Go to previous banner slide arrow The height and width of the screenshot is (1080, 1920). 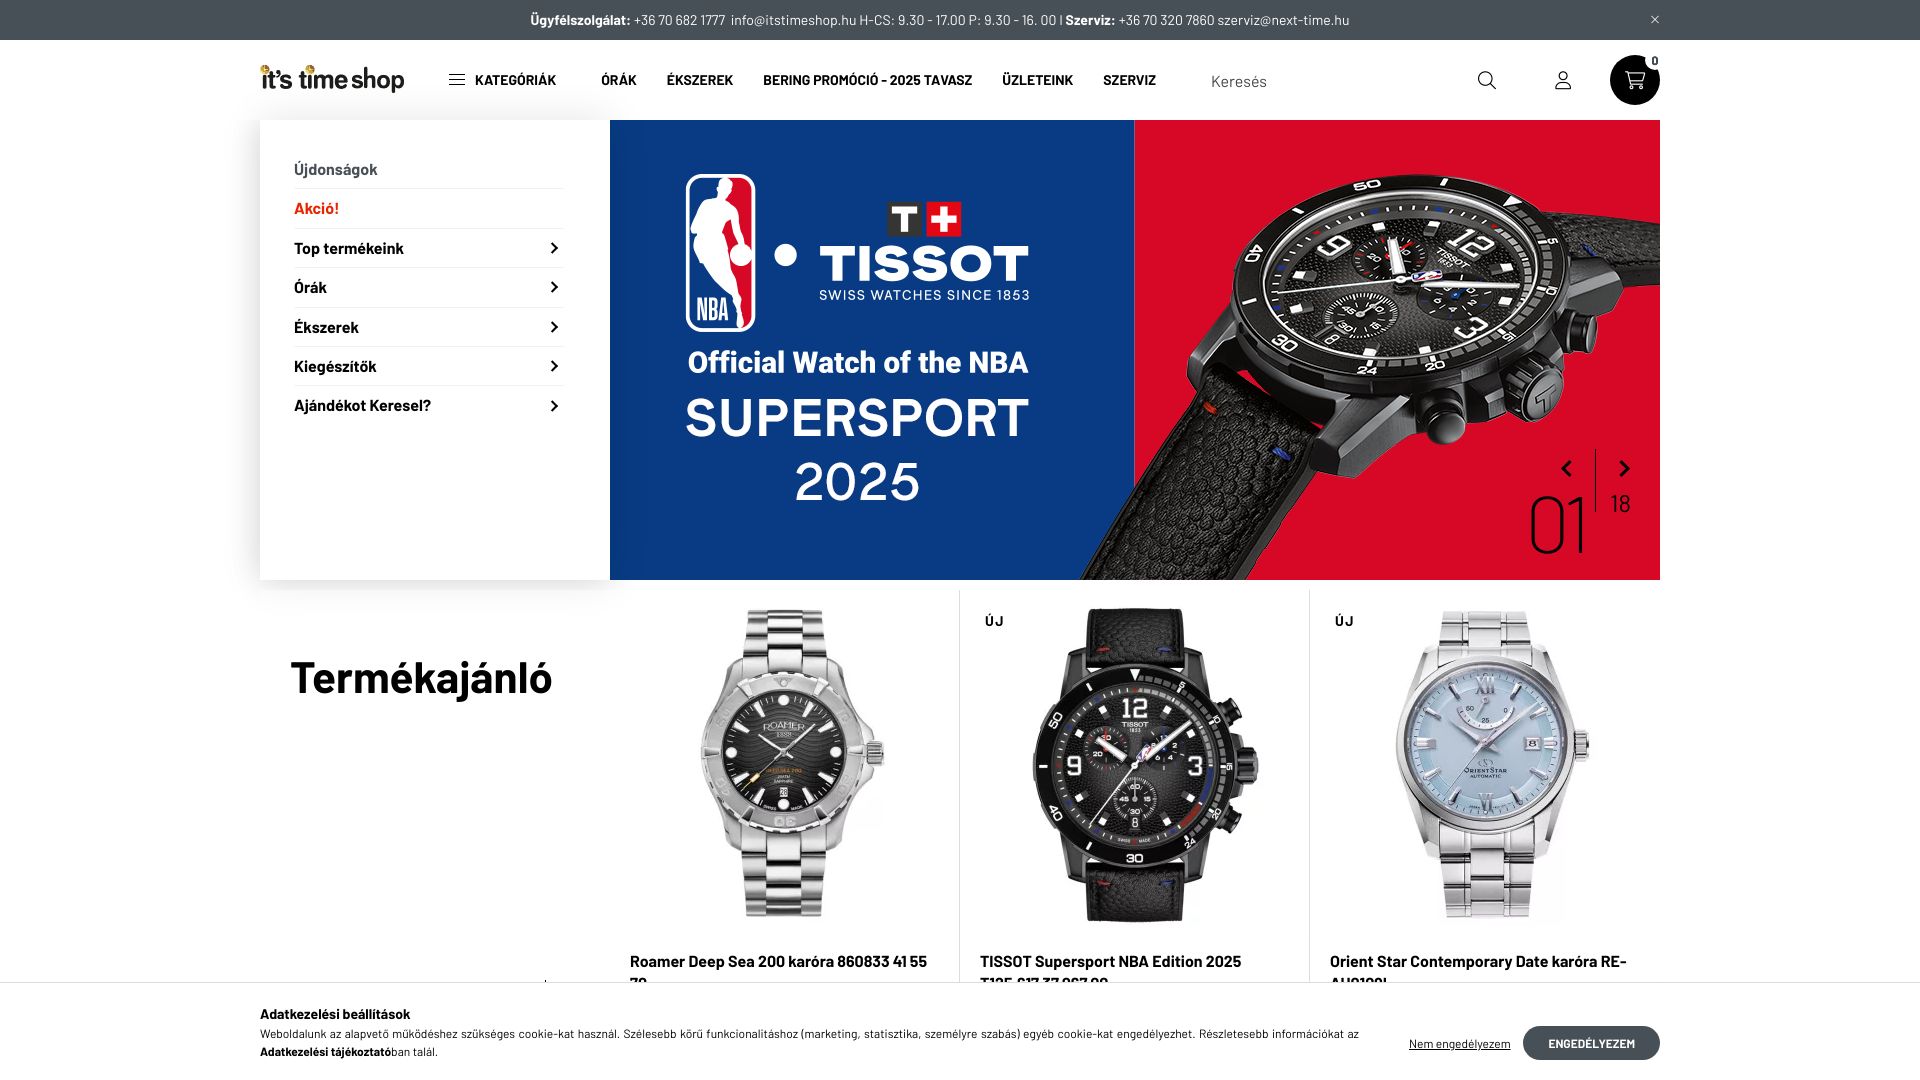point(1567,468)
